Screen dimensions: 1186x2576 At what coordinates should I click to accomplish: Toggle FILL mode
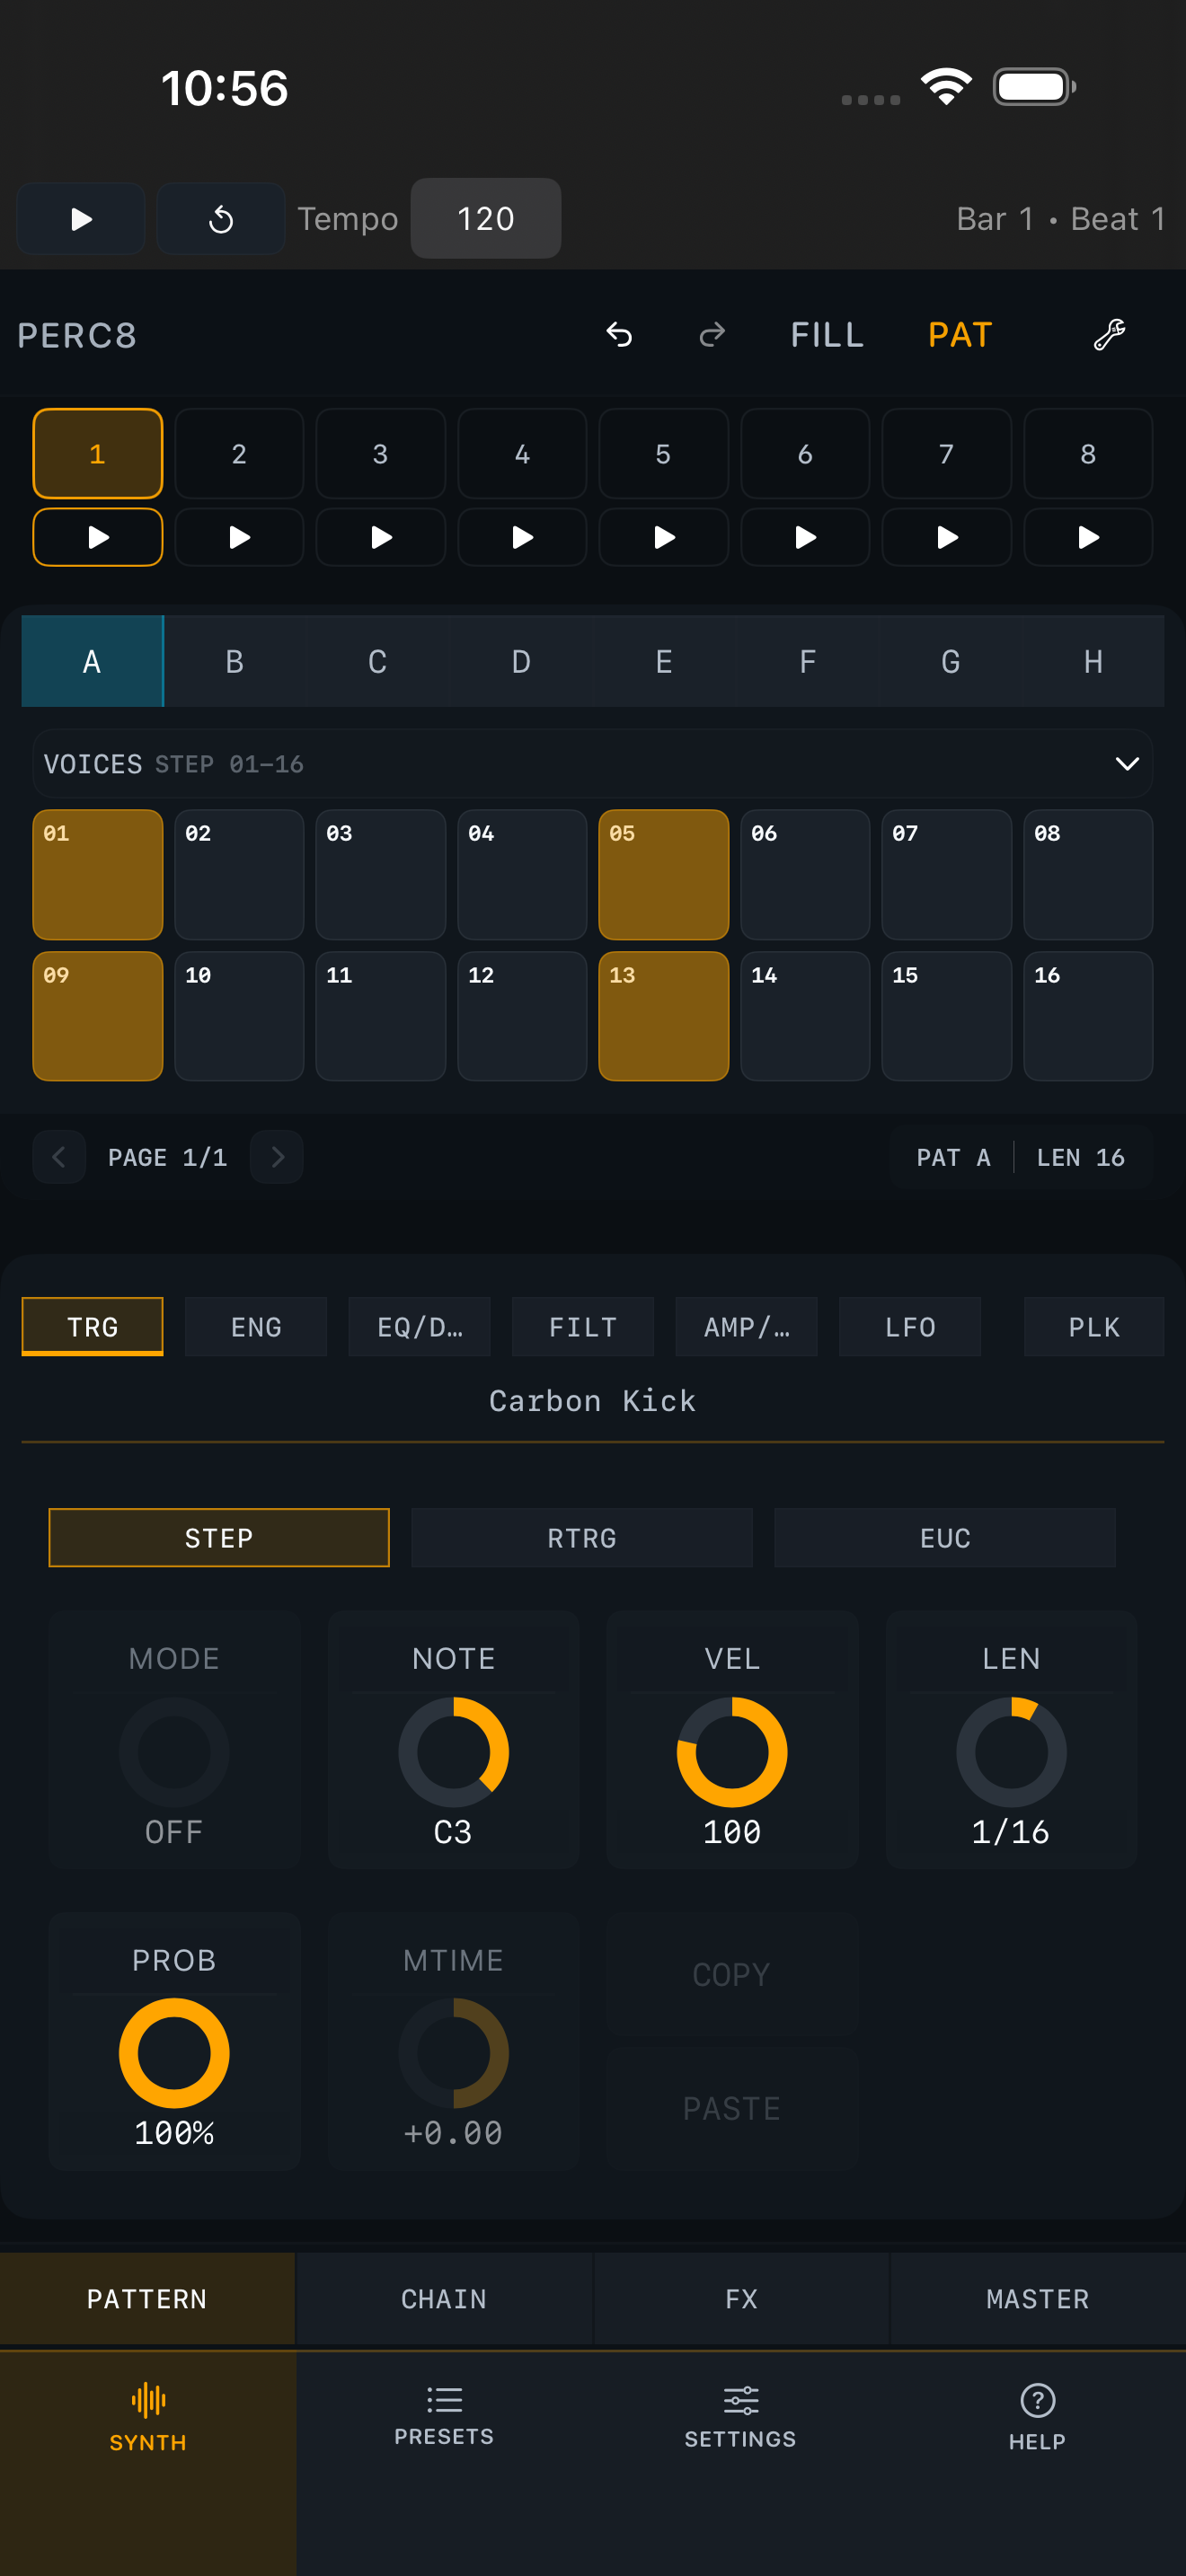827,335
